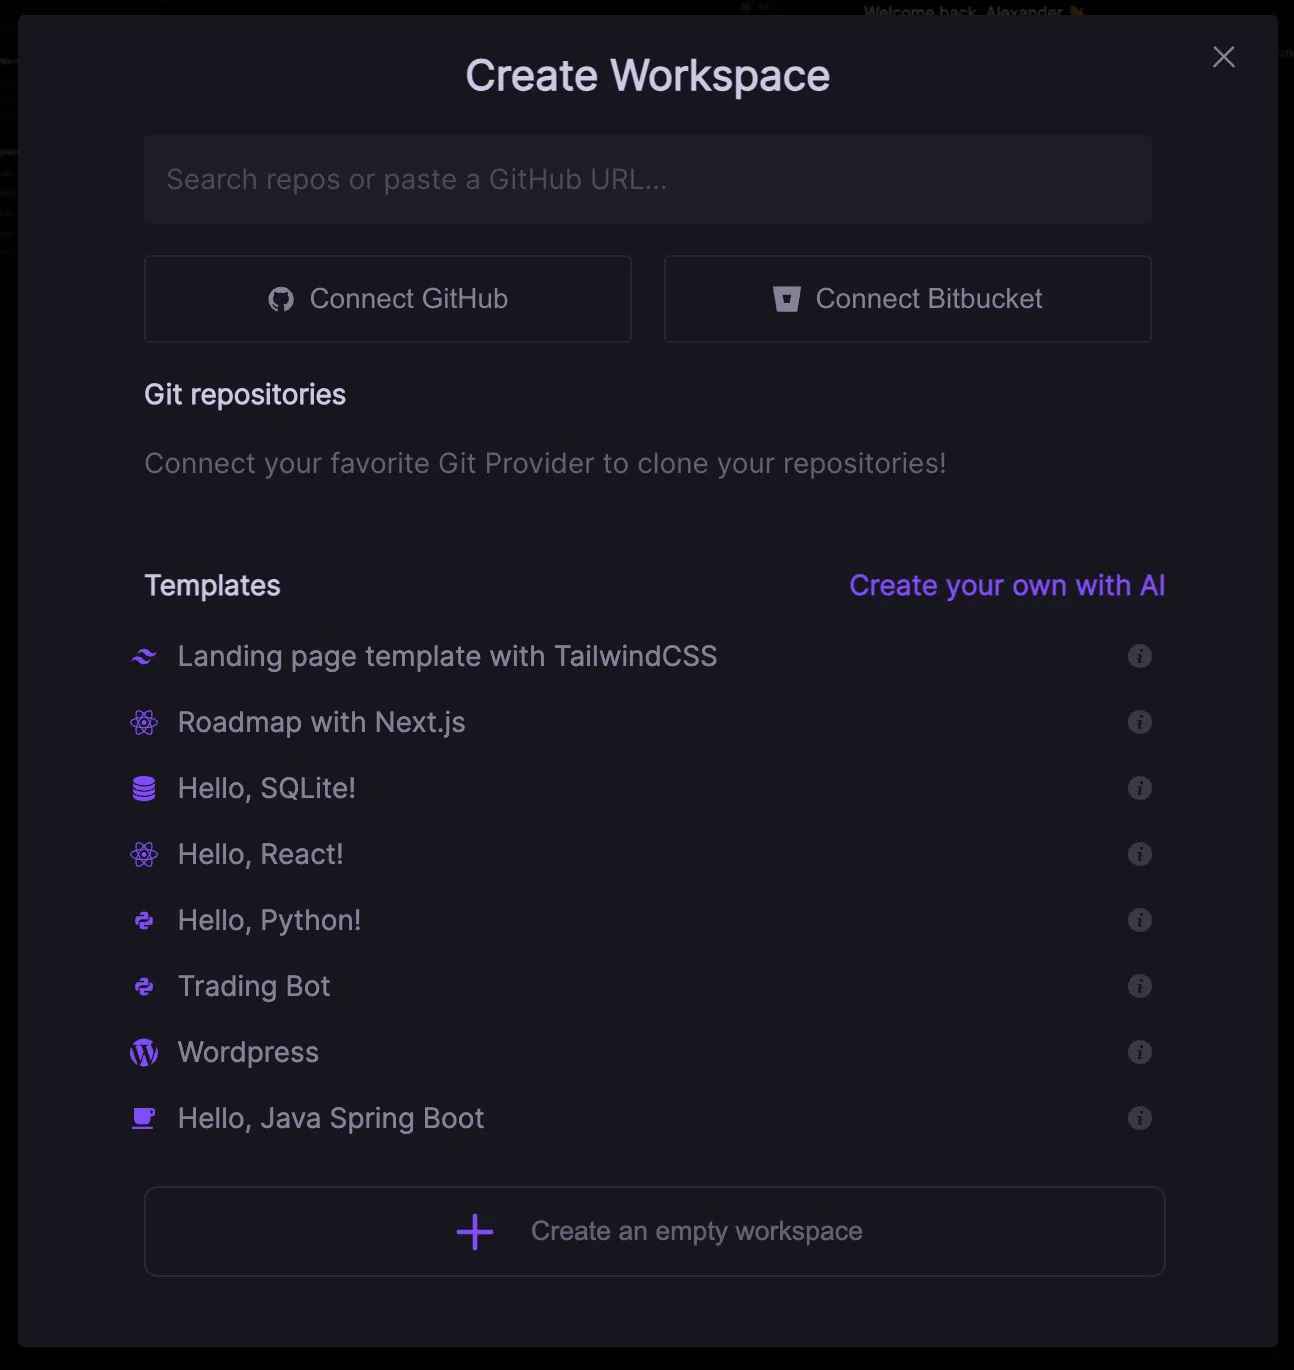Pick the Hello, Python! template
This screenshot has height=1370, width=1294.
click(269, 920)
